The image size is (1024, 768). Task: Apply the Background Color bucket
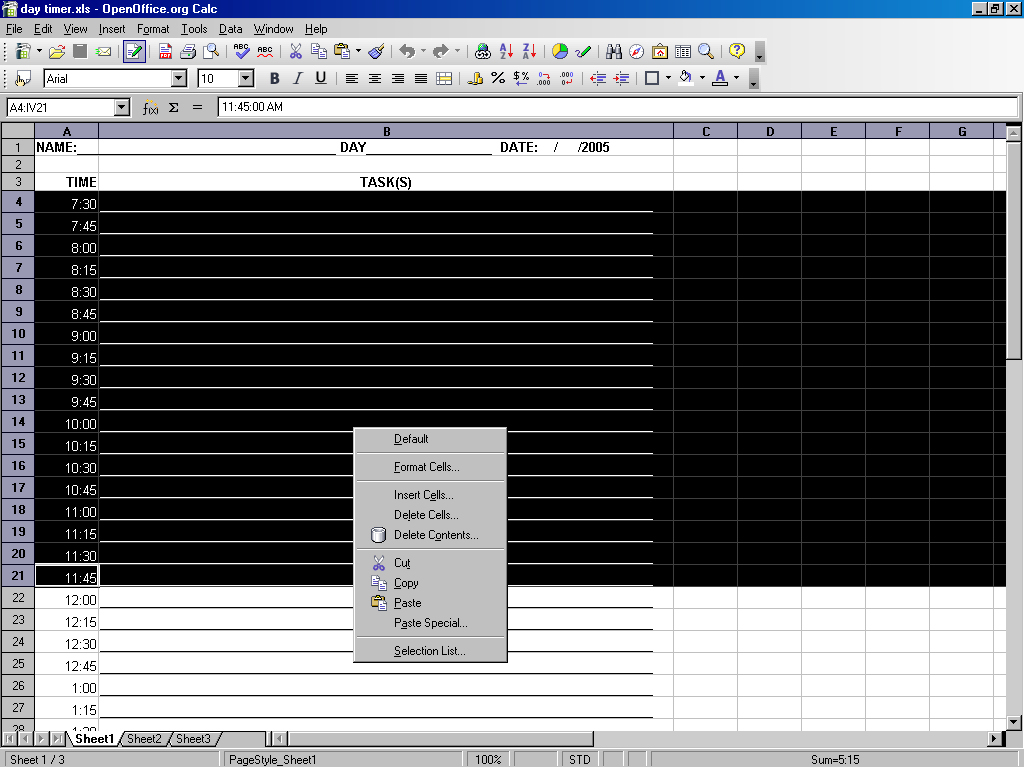tap(686, 78)
